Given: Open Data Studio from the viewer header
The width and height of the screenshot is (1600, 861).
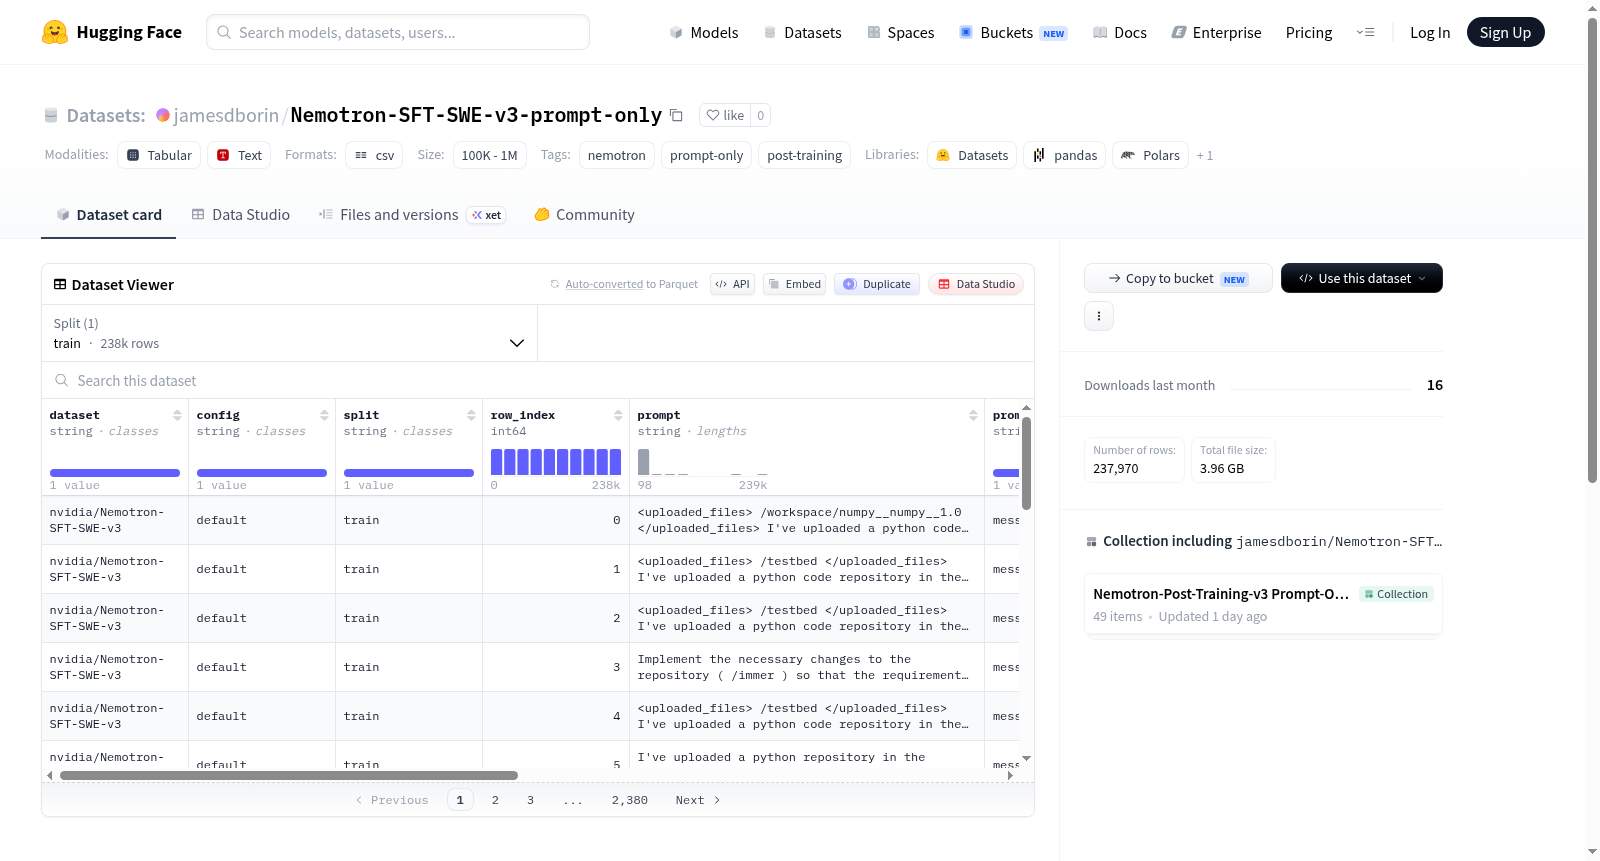Looking at the screenshot, I should [x=976, y=284].
